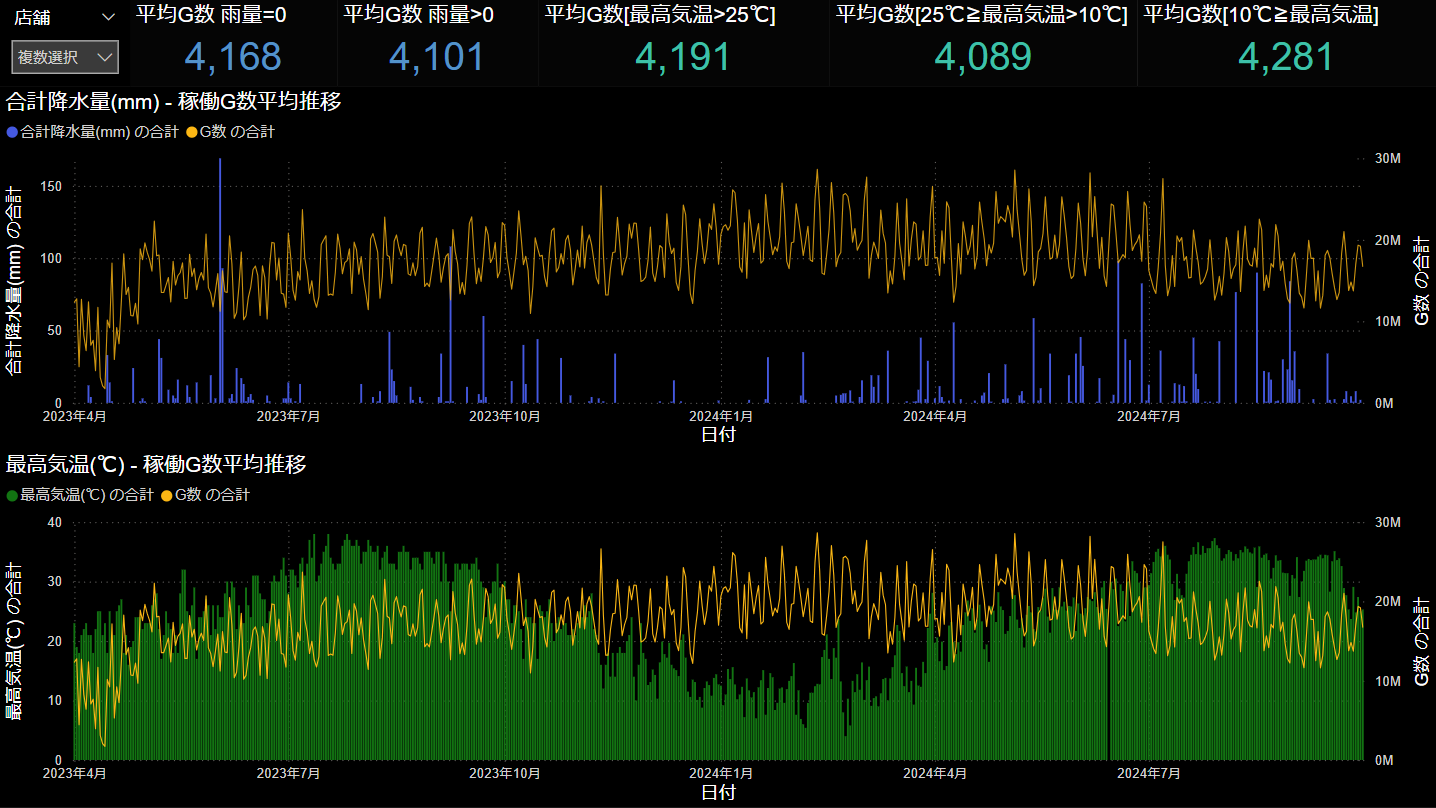
Task: Open the 複数選択 store dropdown
Action: click(x=65, y=58)
